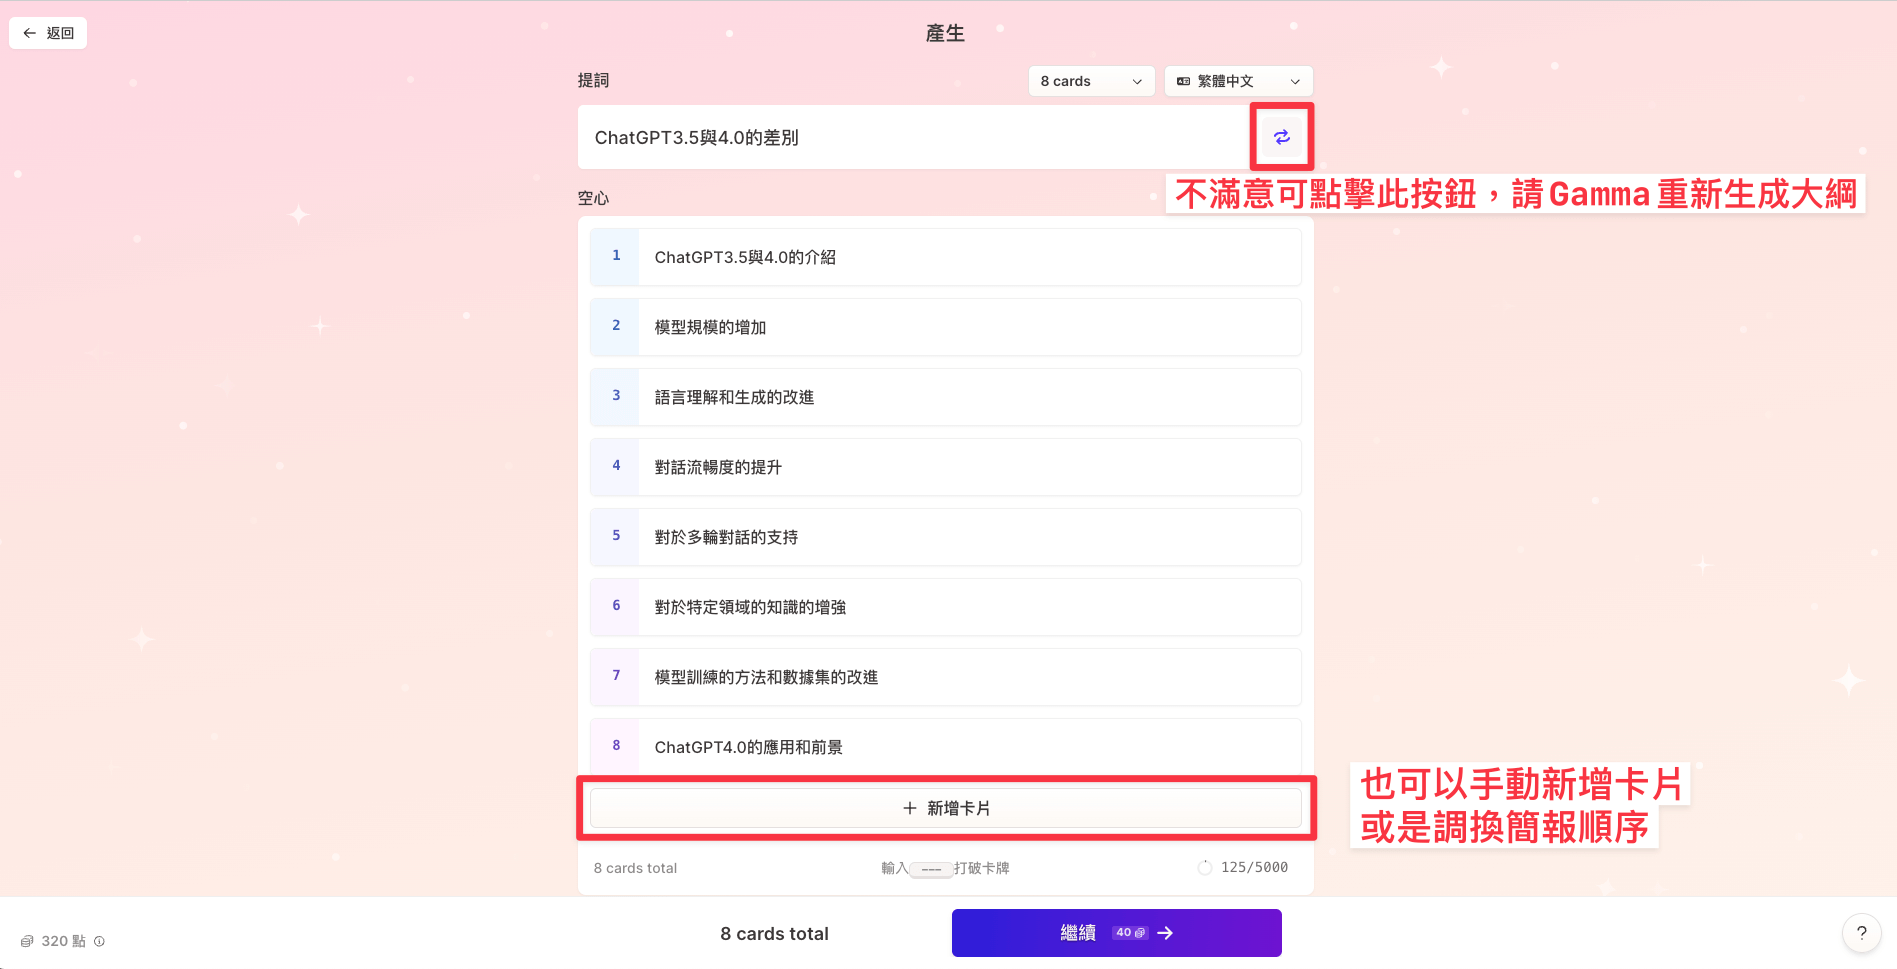Click the 320 點 credits coin icon
Image resolution: width=1897 pixels, height=969 pixels.
coord(27,941)
